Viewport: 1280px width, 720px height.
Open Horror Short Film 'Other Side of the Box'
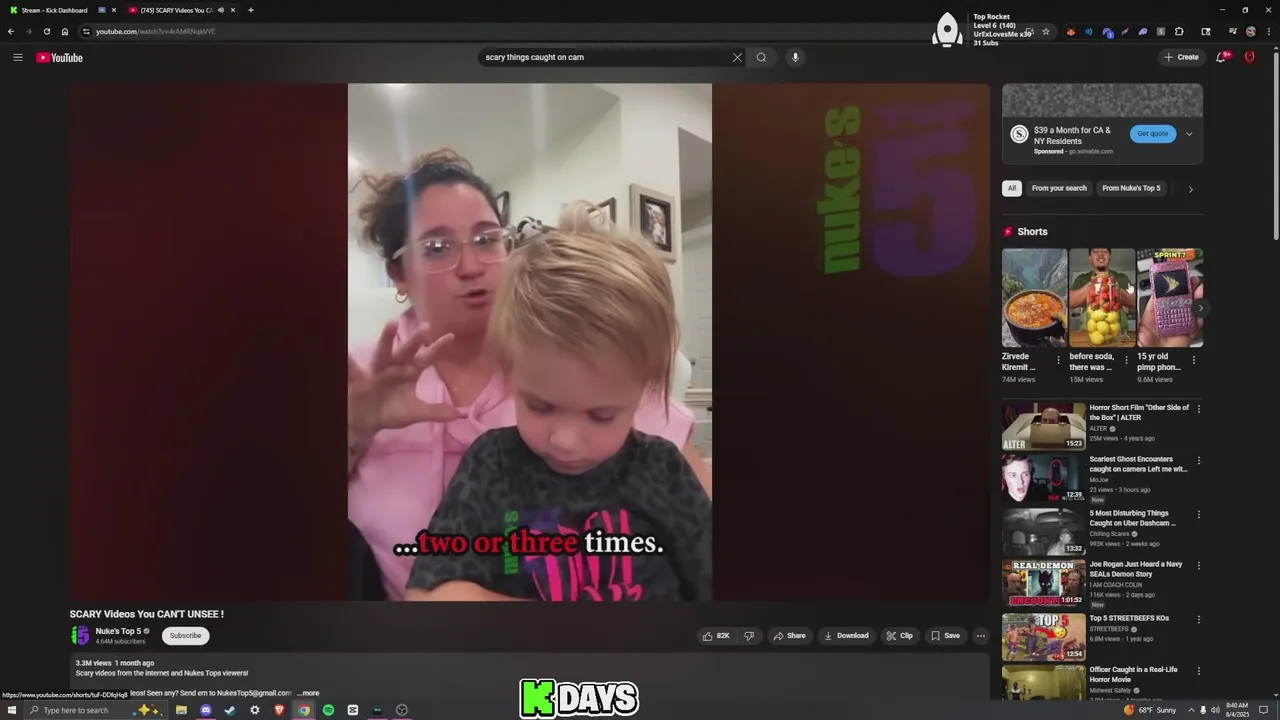(x=1044, y=426)
